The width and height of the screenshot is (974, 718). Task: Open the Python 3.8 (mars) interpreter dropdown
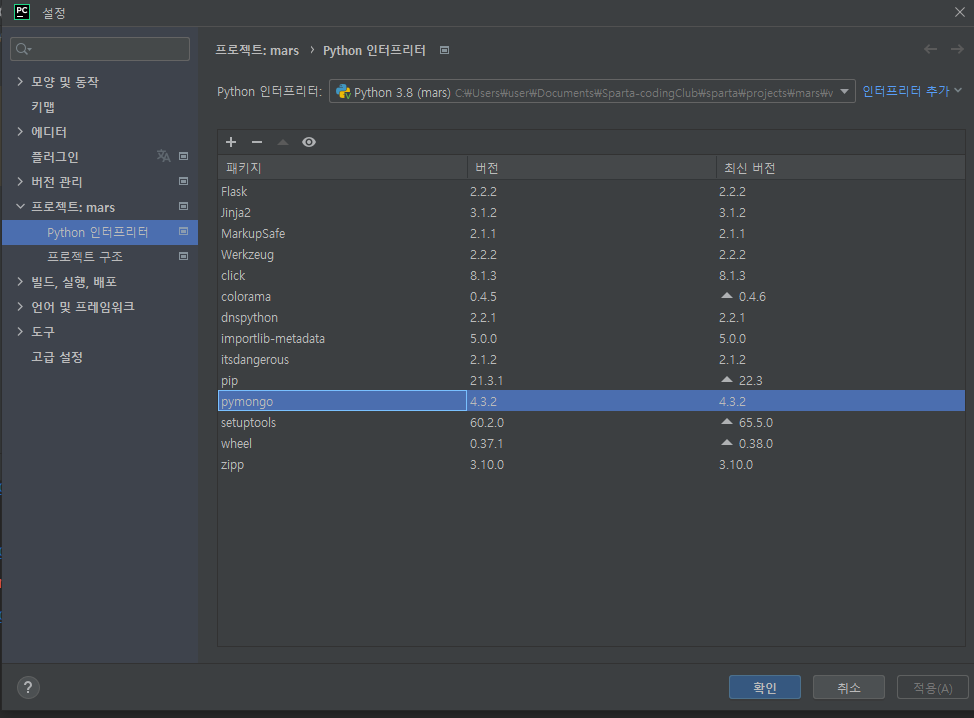coord(592,92)
